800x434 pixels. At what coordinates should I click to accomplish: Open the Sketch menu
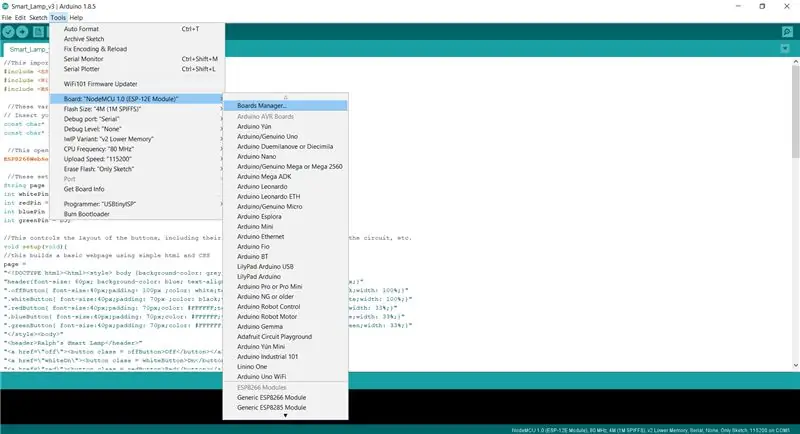[x=38, y=17]
